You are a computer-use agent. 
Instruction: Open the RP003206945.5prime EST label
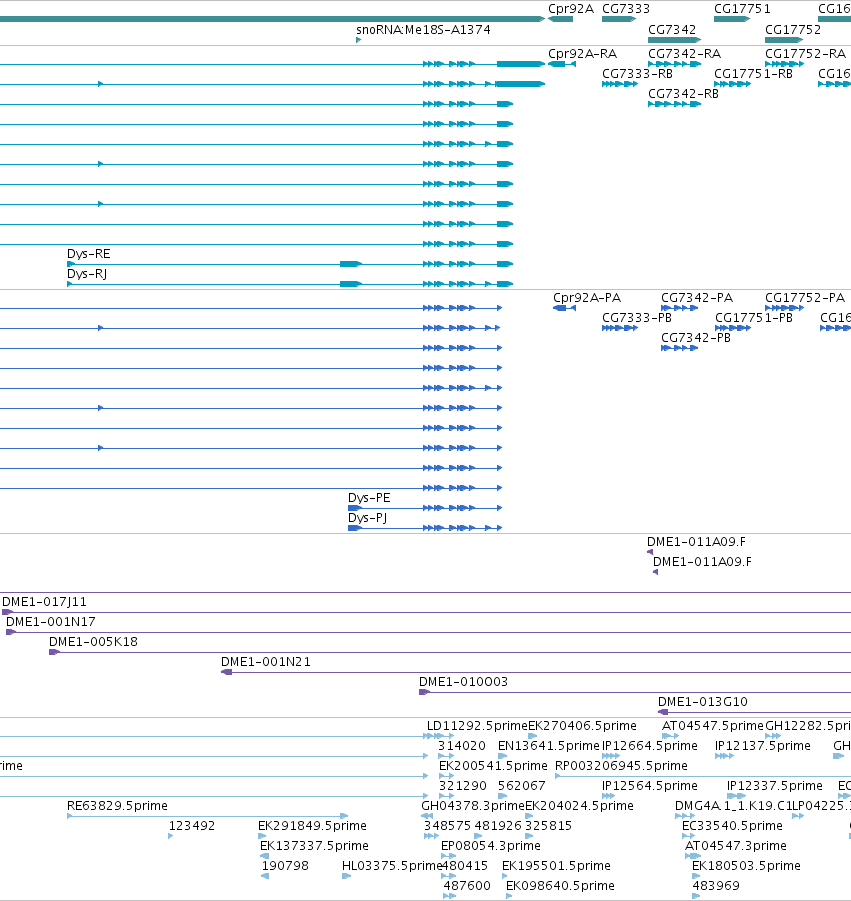click(x=621, y=766)
